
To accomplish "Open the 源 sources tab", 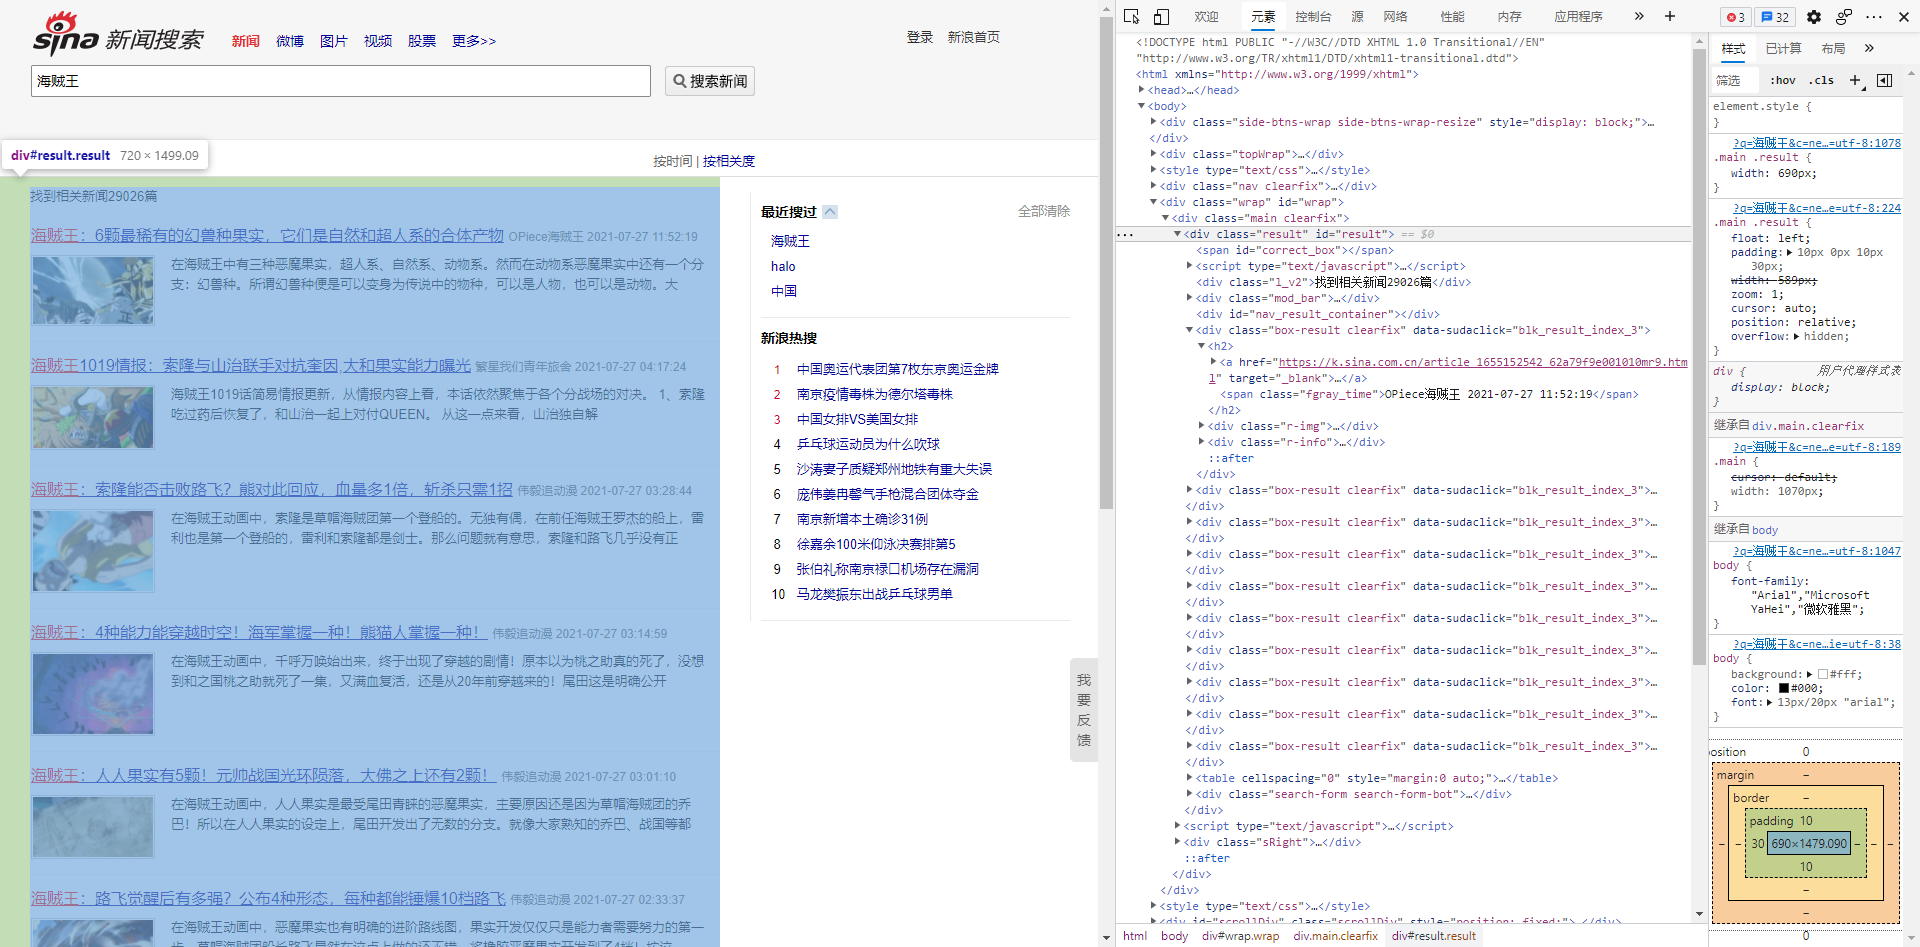I will (1357, 17).
